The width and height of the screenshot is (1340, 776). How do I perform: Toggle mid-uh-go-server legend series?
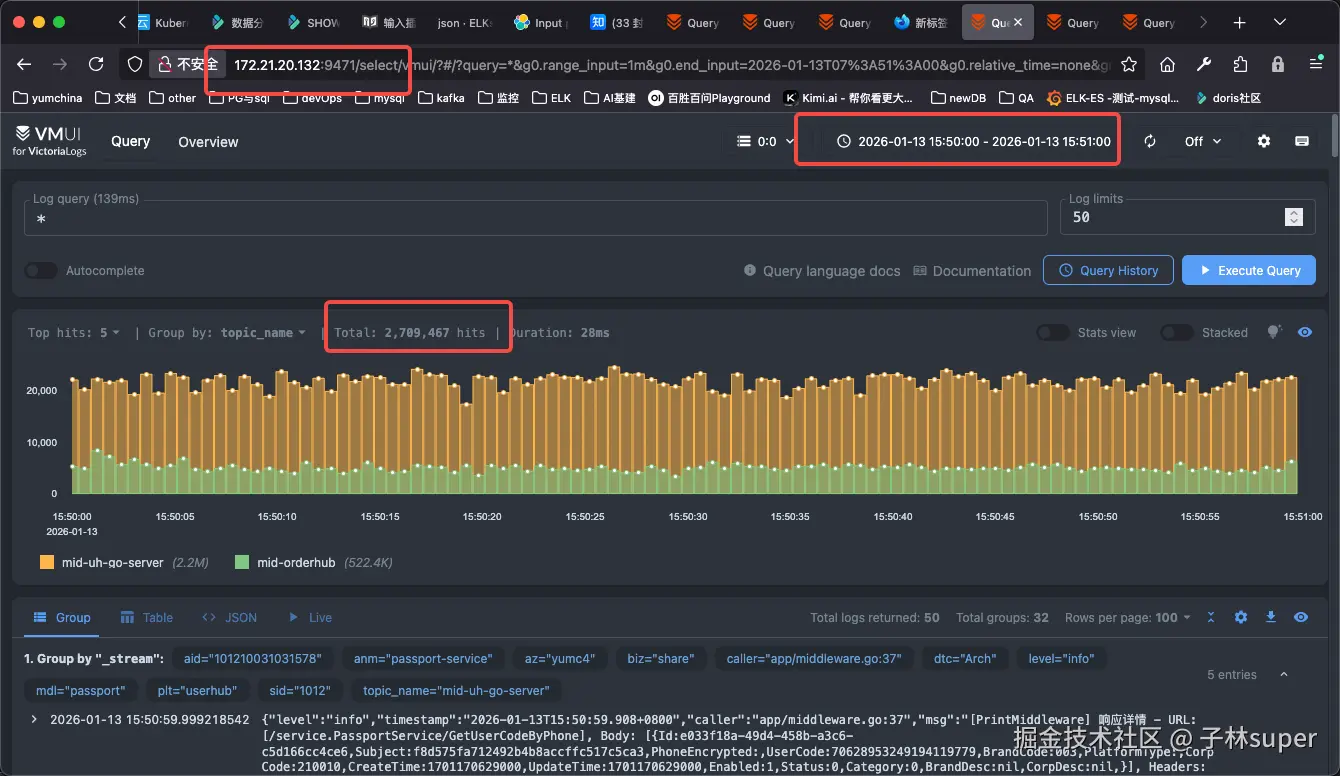pos(124,562)
